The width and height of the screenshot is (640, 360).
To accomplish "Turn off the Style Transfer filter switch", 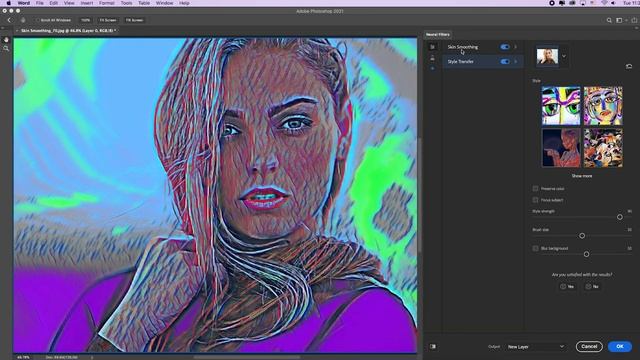I will pyautogui.click(x=505, y=62).
